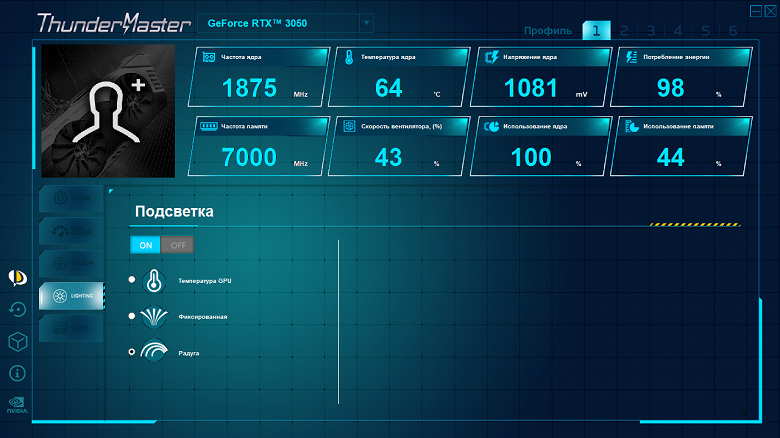Image resolution: width=780 pixels, height=438 pixels.
Task: Click the fountain icon for Фиксированная mode
Action: (x=154, y=317)
